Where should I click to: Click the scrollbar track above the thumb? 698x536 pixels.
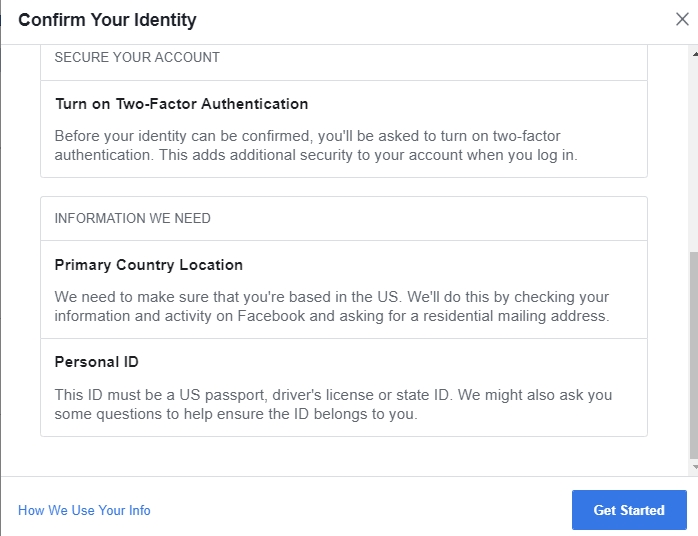pyautogui.click(x=694, y=150)
